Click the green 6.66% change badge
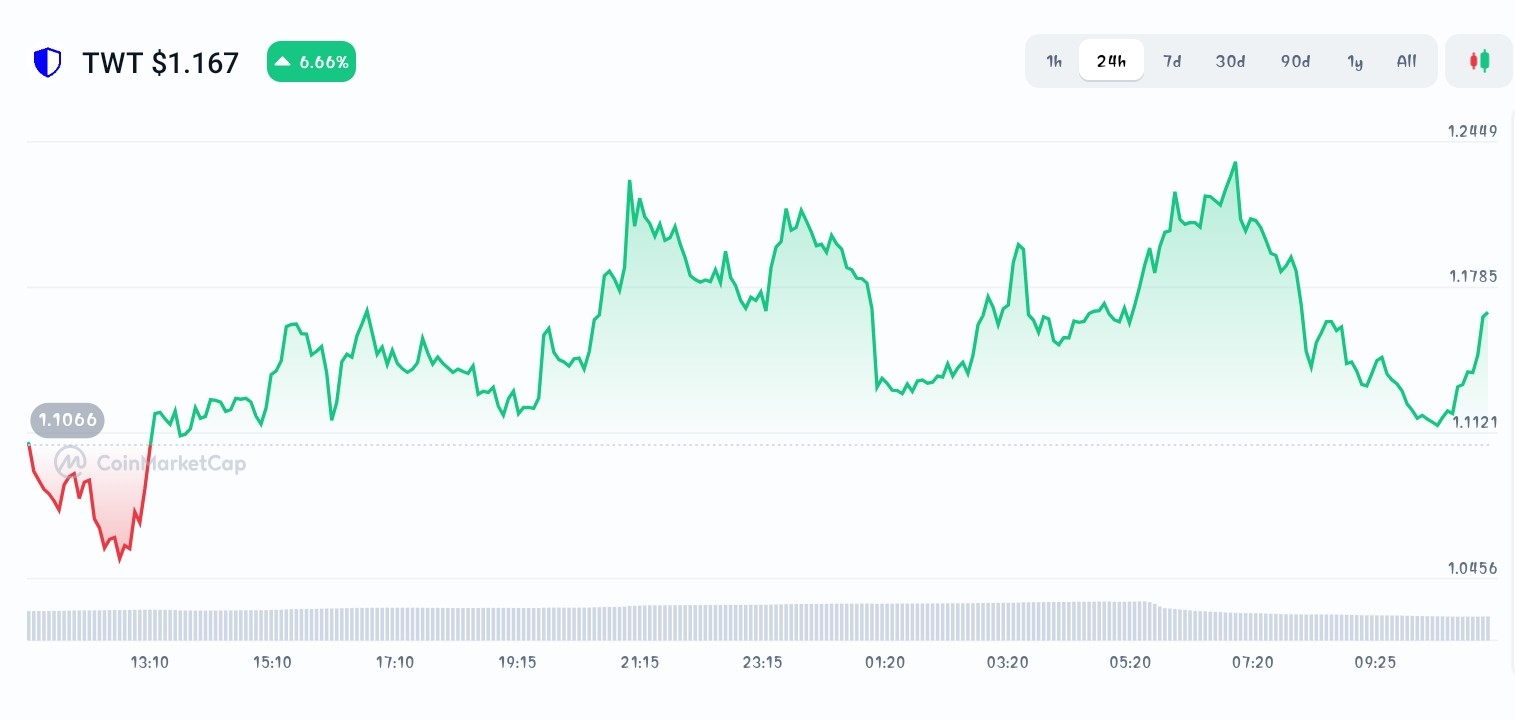The image size is (1515, 720). (x=311, y=62)
